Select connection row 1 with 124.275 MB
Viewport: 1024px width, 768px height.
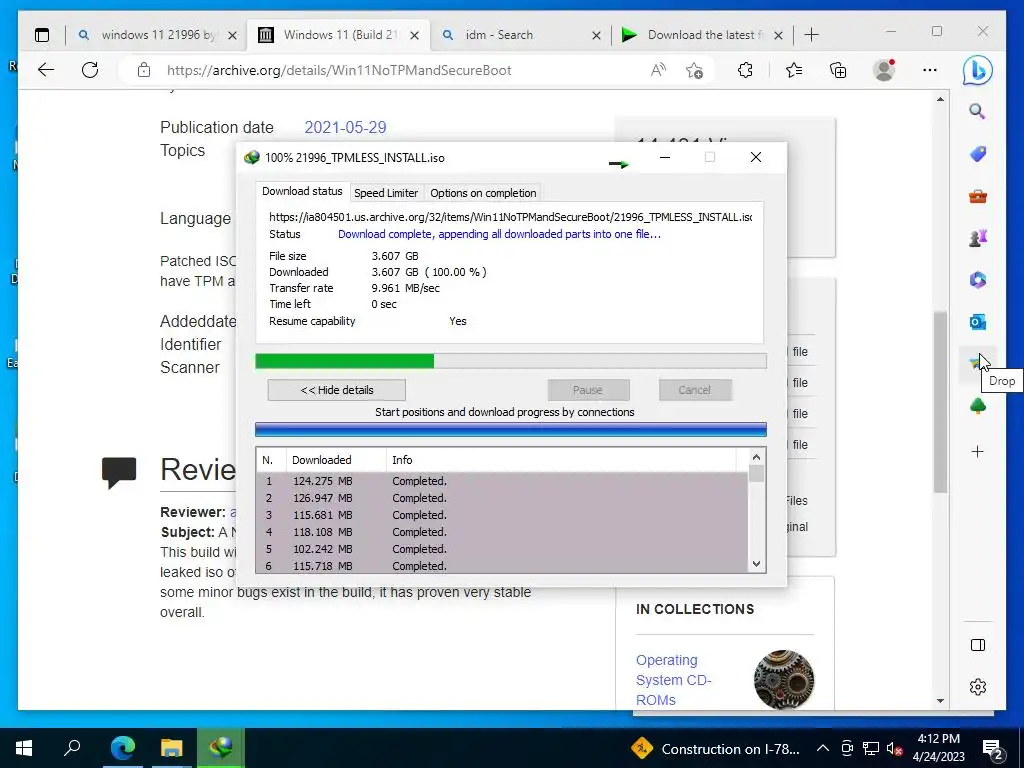[x=502, y=481]
